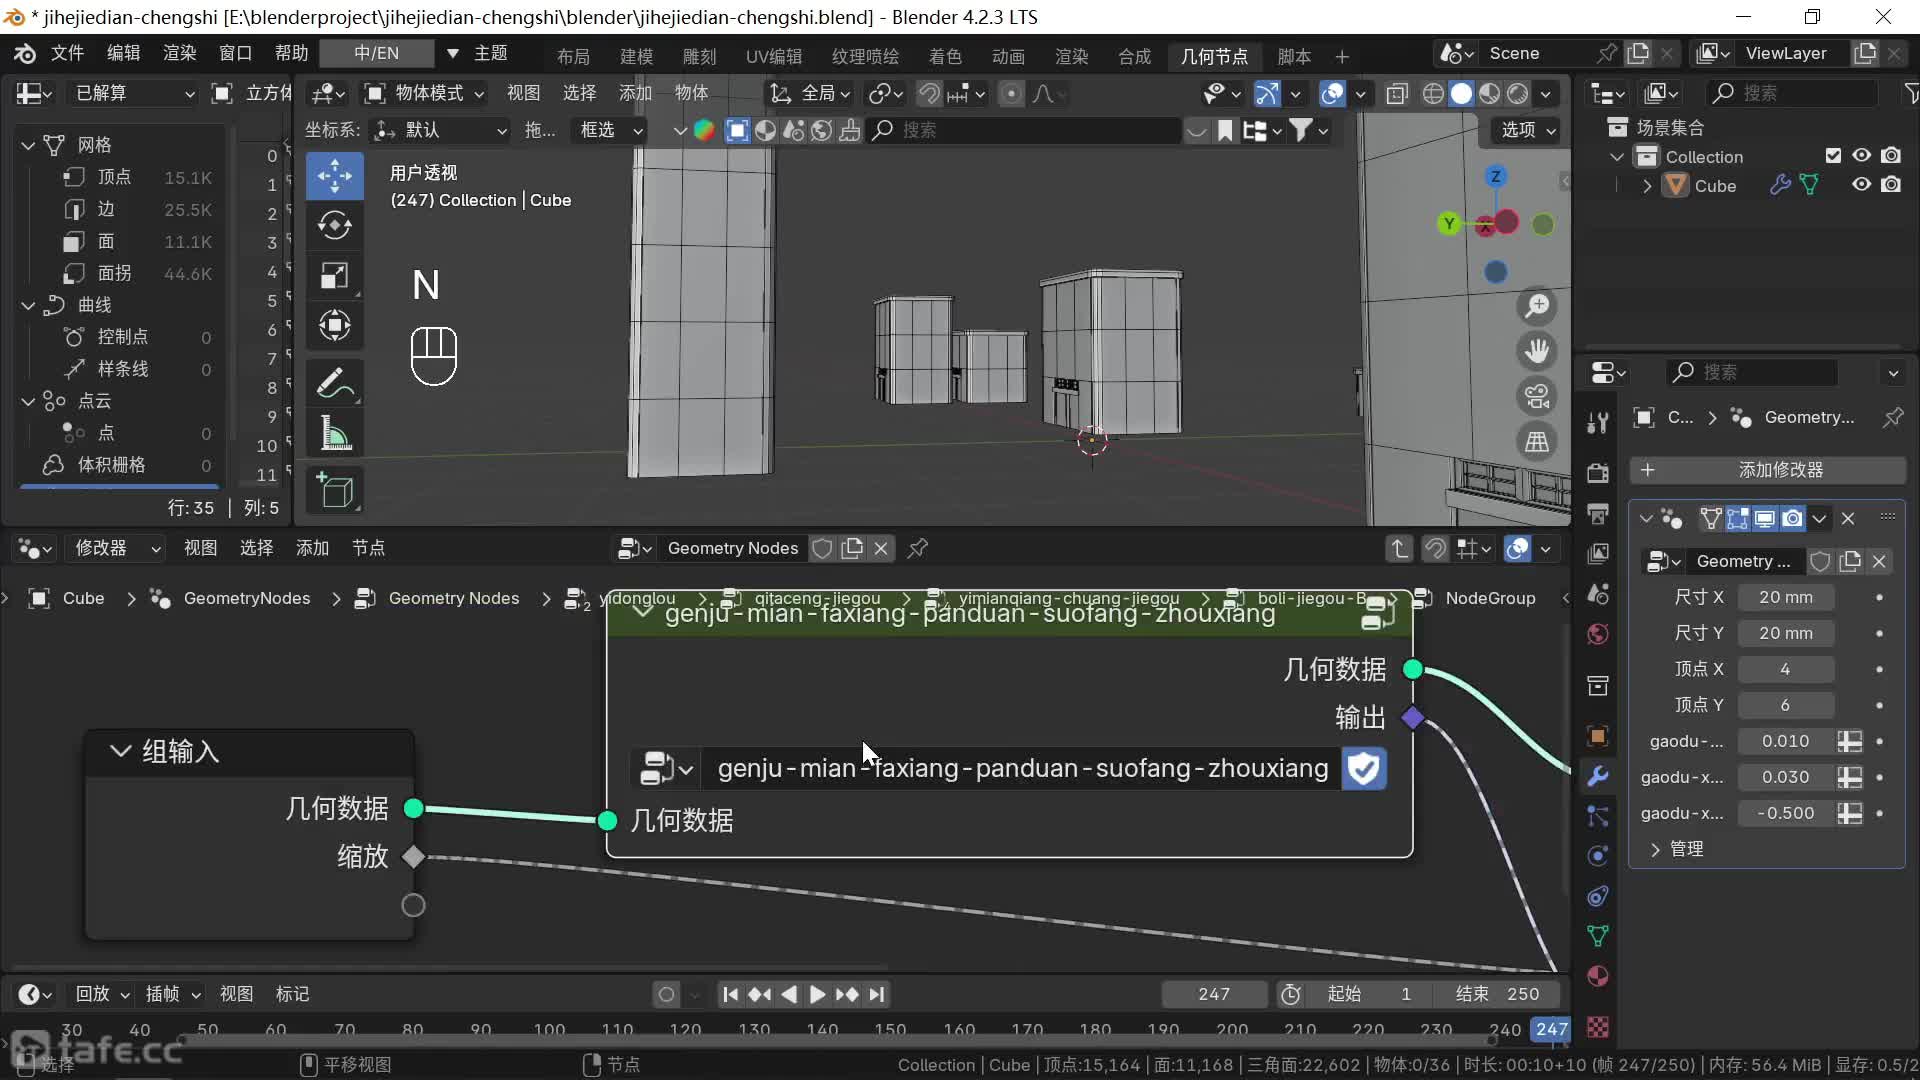This screenshot has width=1920, height=1080.
Task: Select the Move tool in viewport toolbar
Action: tap(334, 176)
